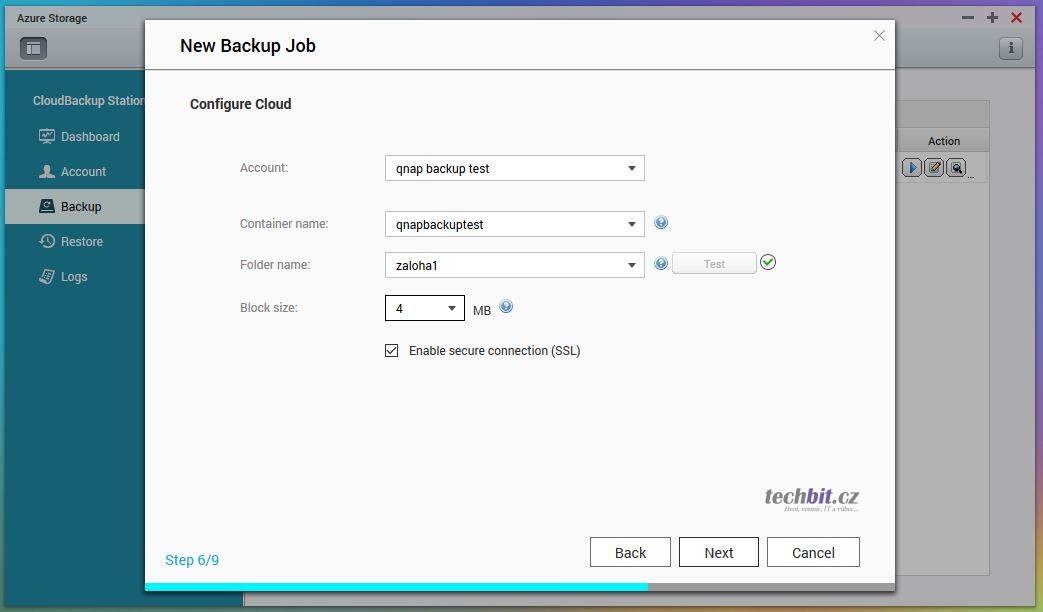Screen dimensions: 1043x612
Task: Click the Block size help icon
Action: pyautogui.click(x=506, y=307)
